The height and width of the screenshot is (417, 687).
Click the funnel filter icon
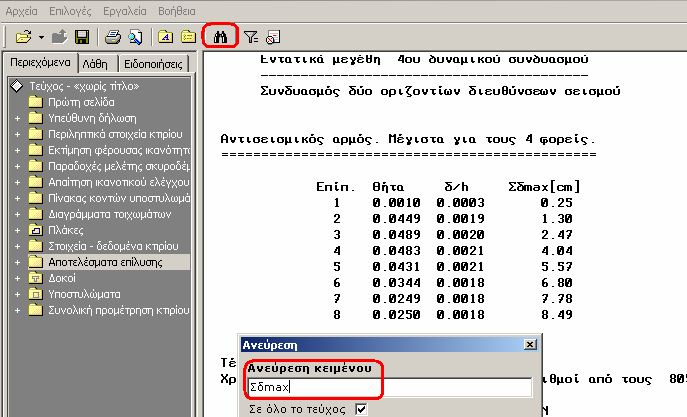[x=251, y=37]
